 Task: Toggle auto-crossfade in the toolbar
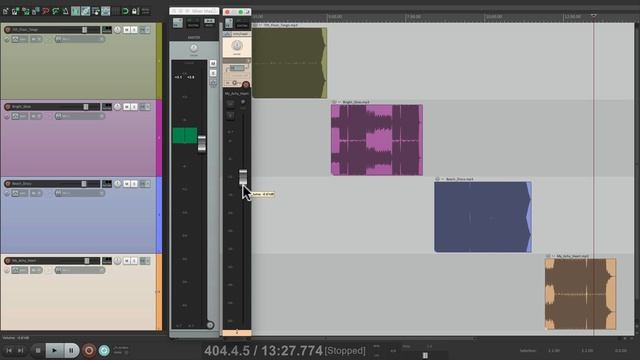(76, 11)
